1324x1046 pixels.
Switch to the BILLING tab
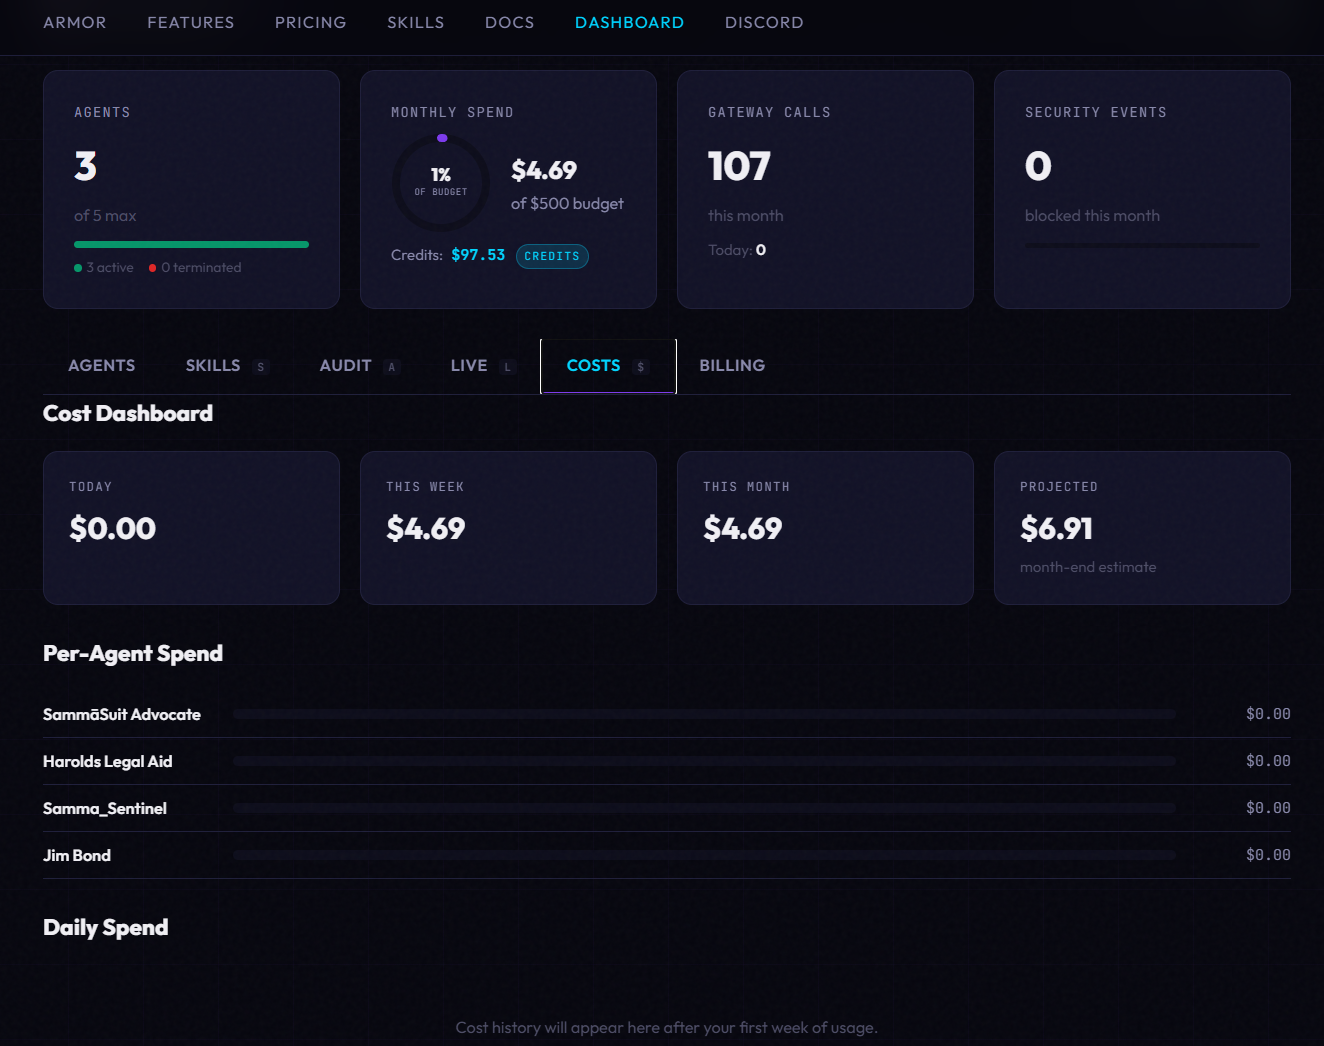(x=731, y=365)
